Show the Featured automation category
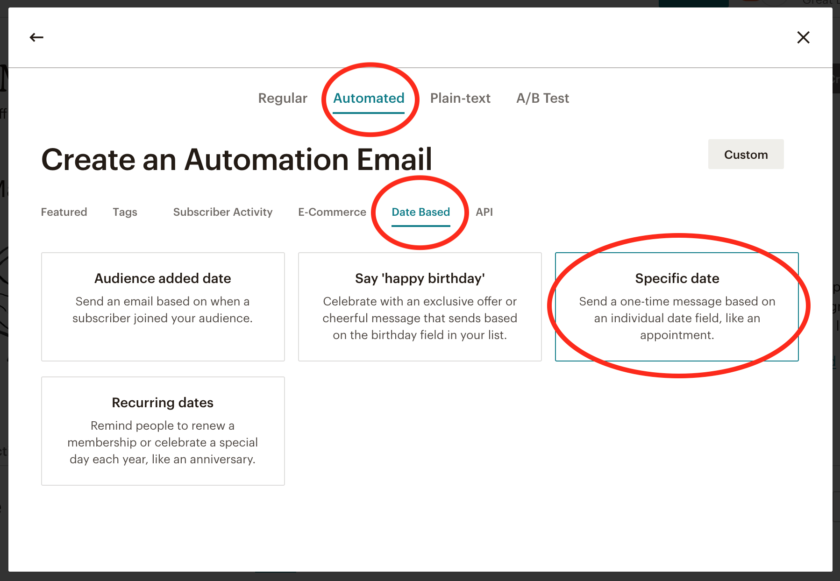 click(x=64, y=212)
